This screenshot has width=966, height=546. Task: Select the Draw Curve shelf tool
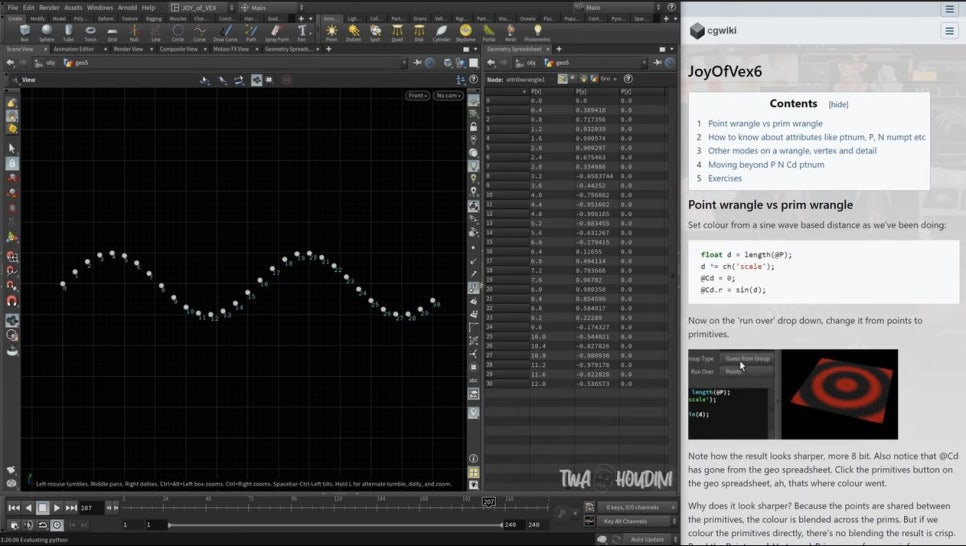(x=225, y=33)
